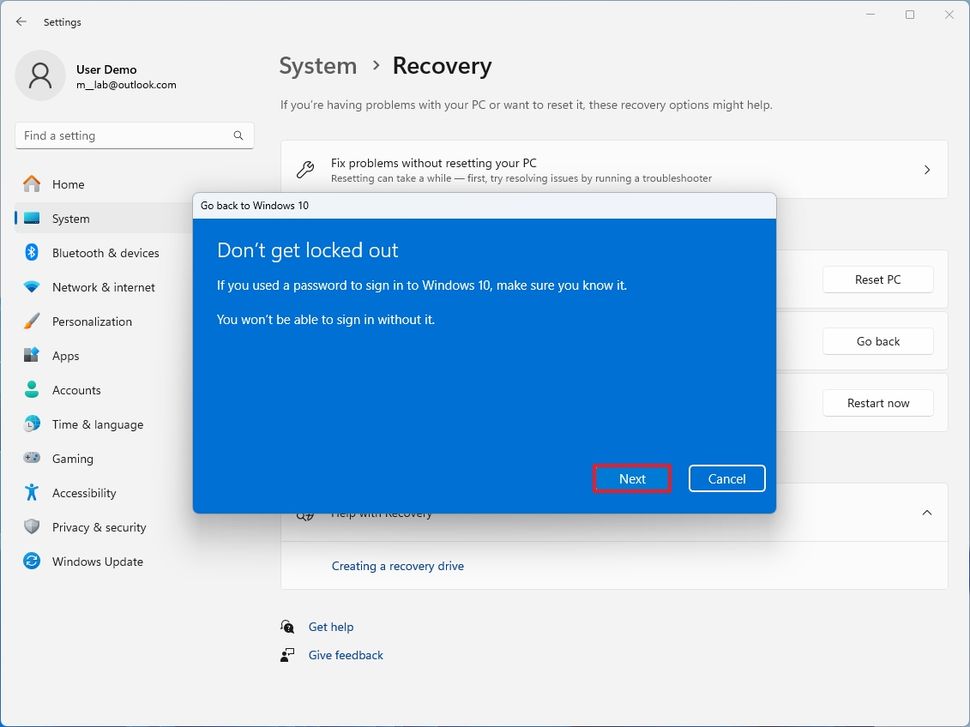
Task: Click the Gaming controller icon
Action: coord(32,458)
